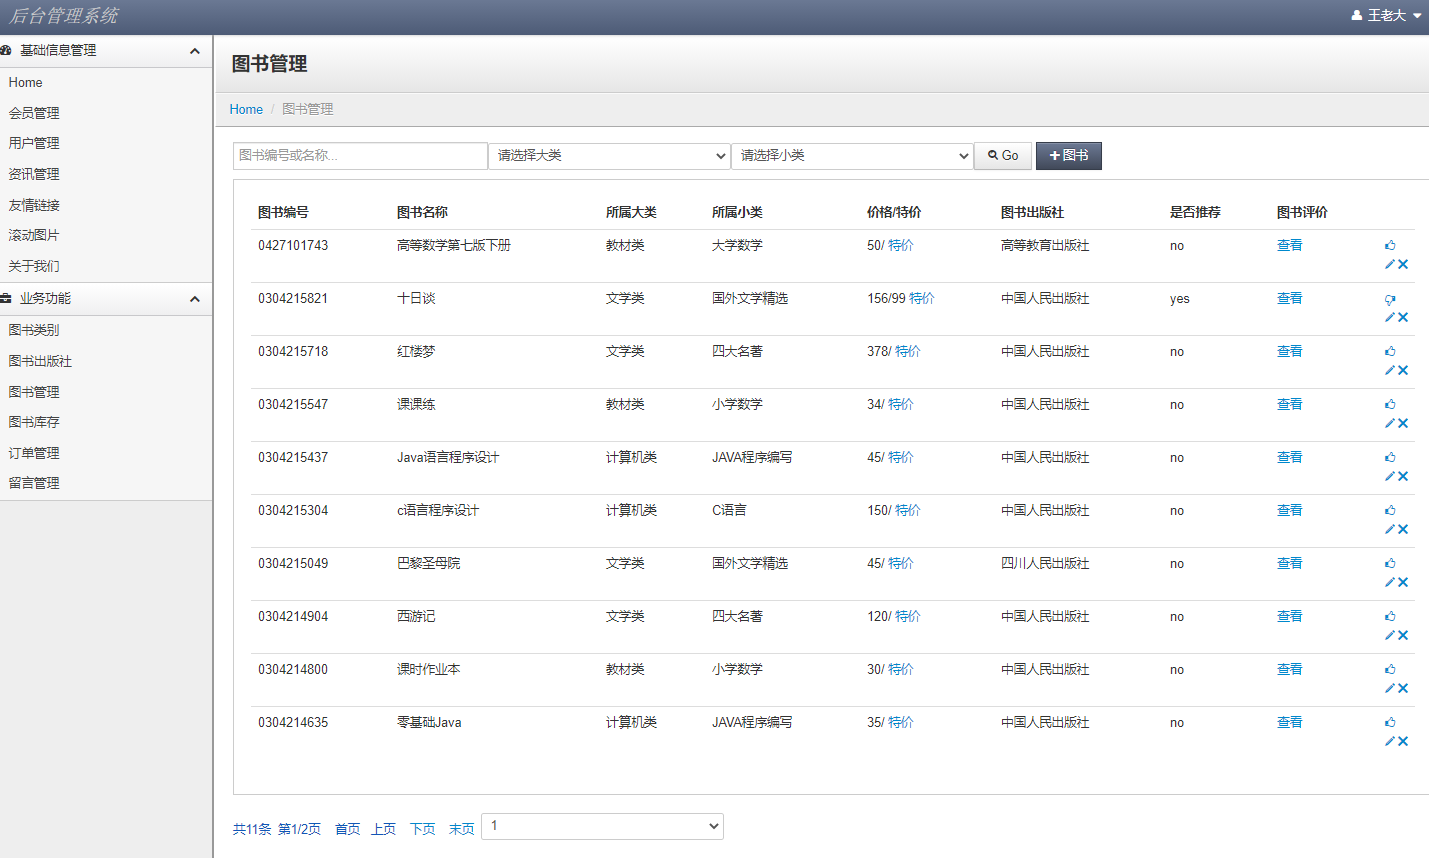This screenshot has width=1429, height=858.
Task: Open the 请选择小类 dropdown
Action: click(x=851, y=155)
